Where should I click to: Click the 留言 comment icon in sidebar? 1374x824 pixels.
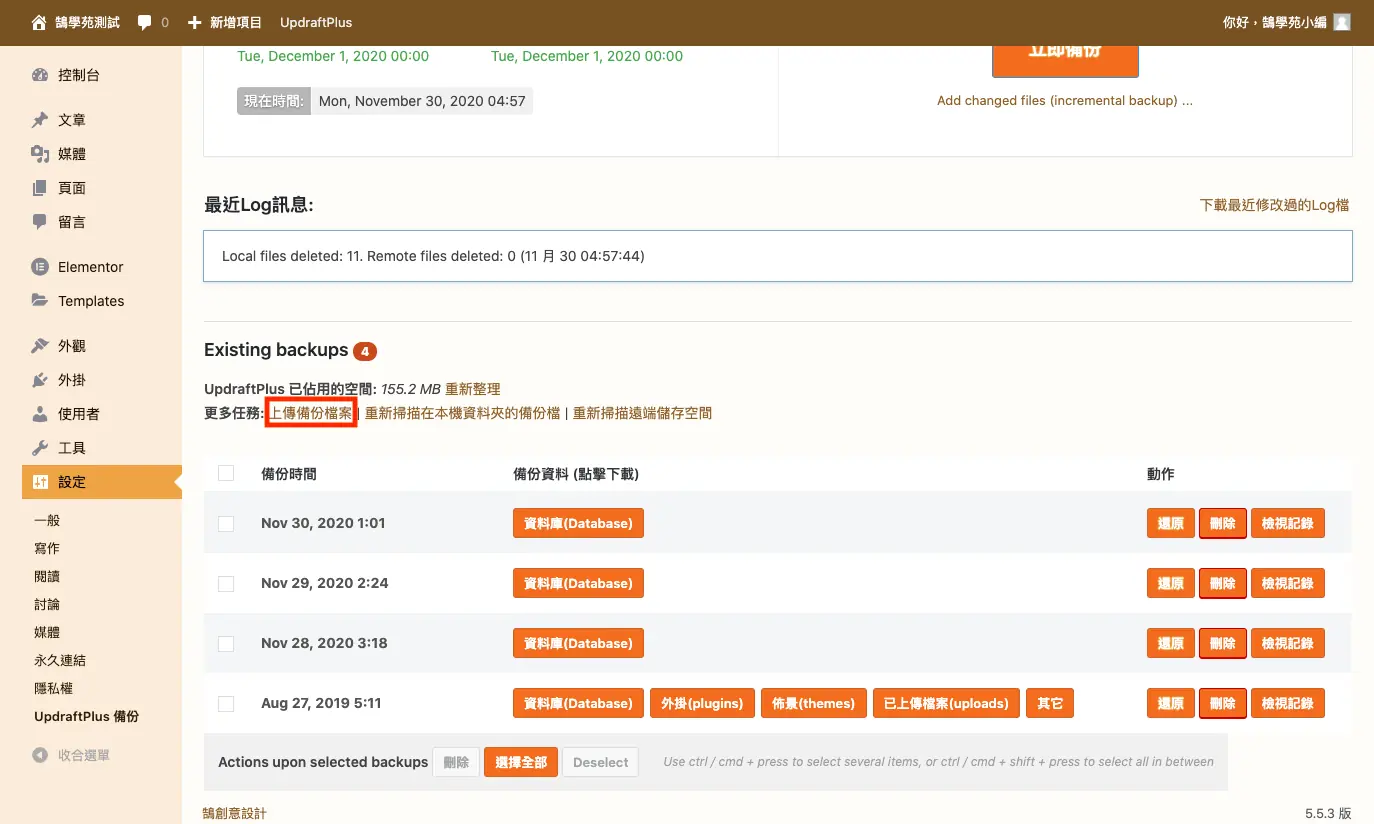40,222
